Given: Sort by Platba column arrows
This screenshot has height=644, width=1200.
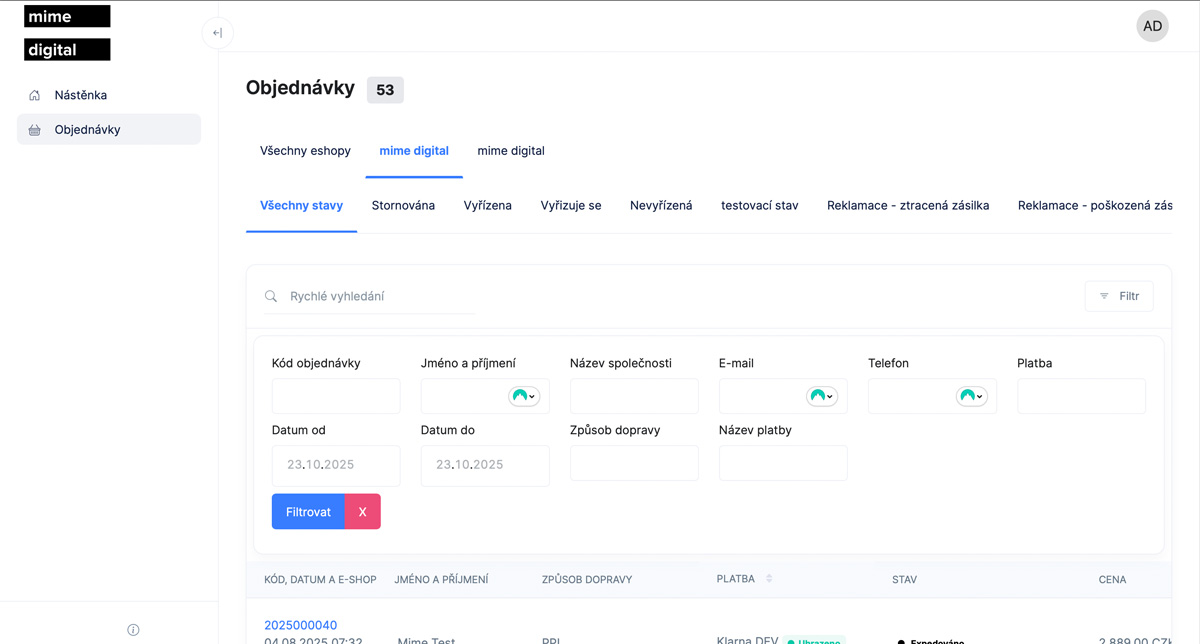Looking at the screenshot, I should (x=769, y=579).
